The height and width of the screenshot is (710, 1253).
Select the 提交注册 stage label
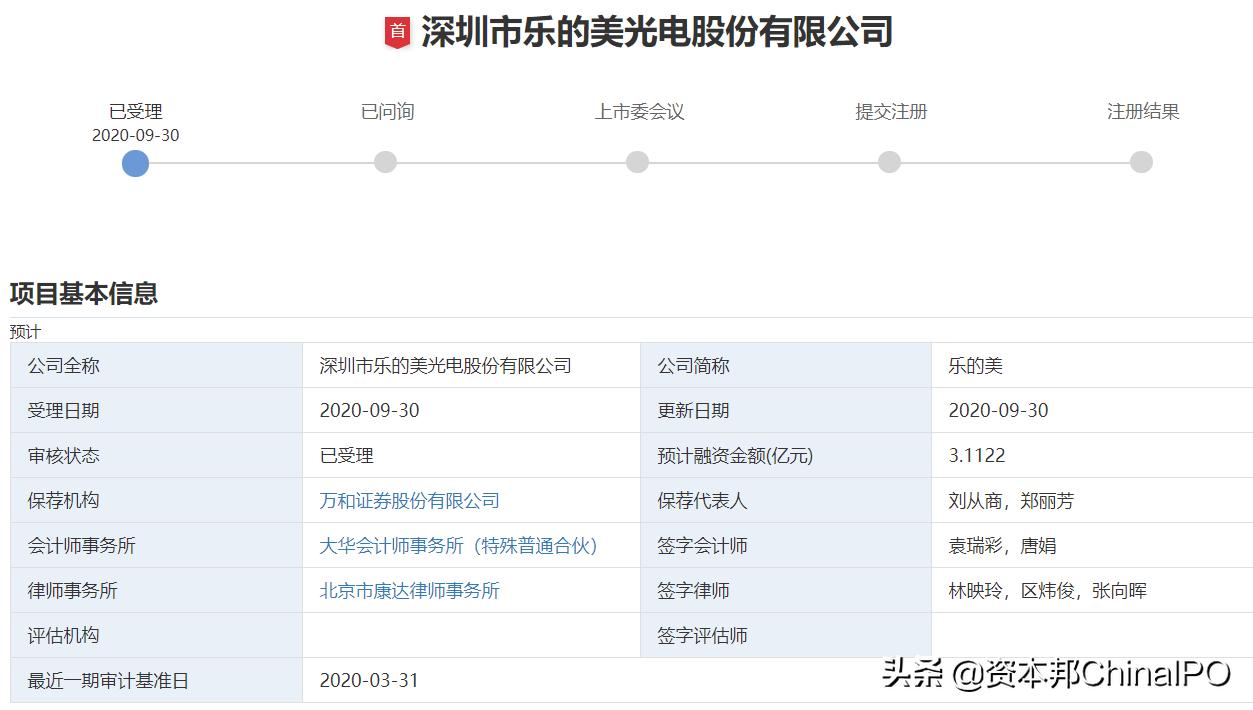[x=888, y=112]
